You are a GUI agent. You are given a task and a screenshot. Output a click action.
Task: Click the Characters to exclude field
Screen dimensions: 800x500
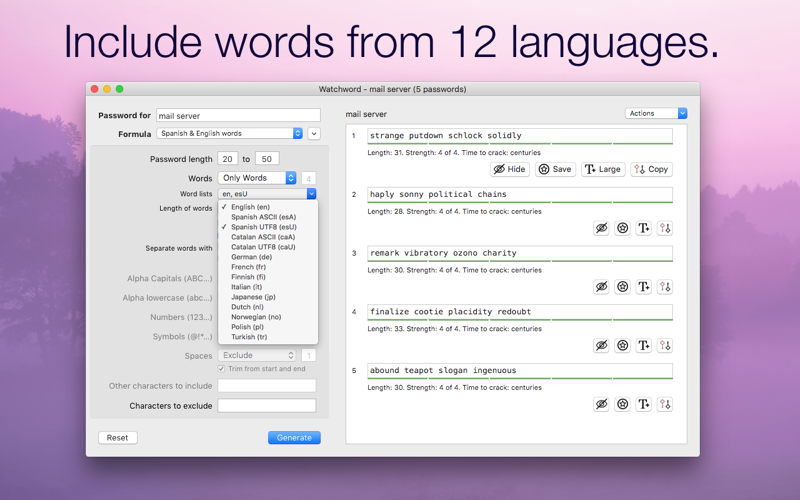click(x=267, y=406)
